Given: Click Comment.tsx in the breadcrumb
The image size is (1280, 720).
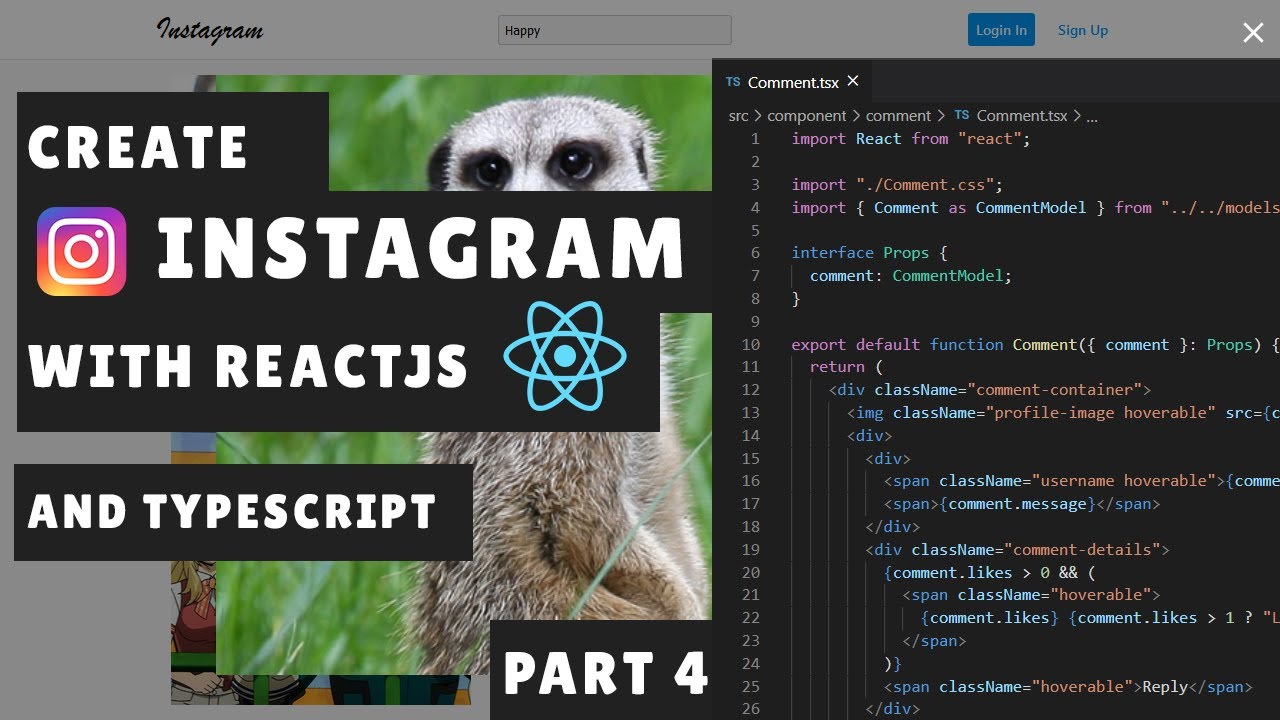Looking at the screenshot, I should click(x=1022, y=116).
